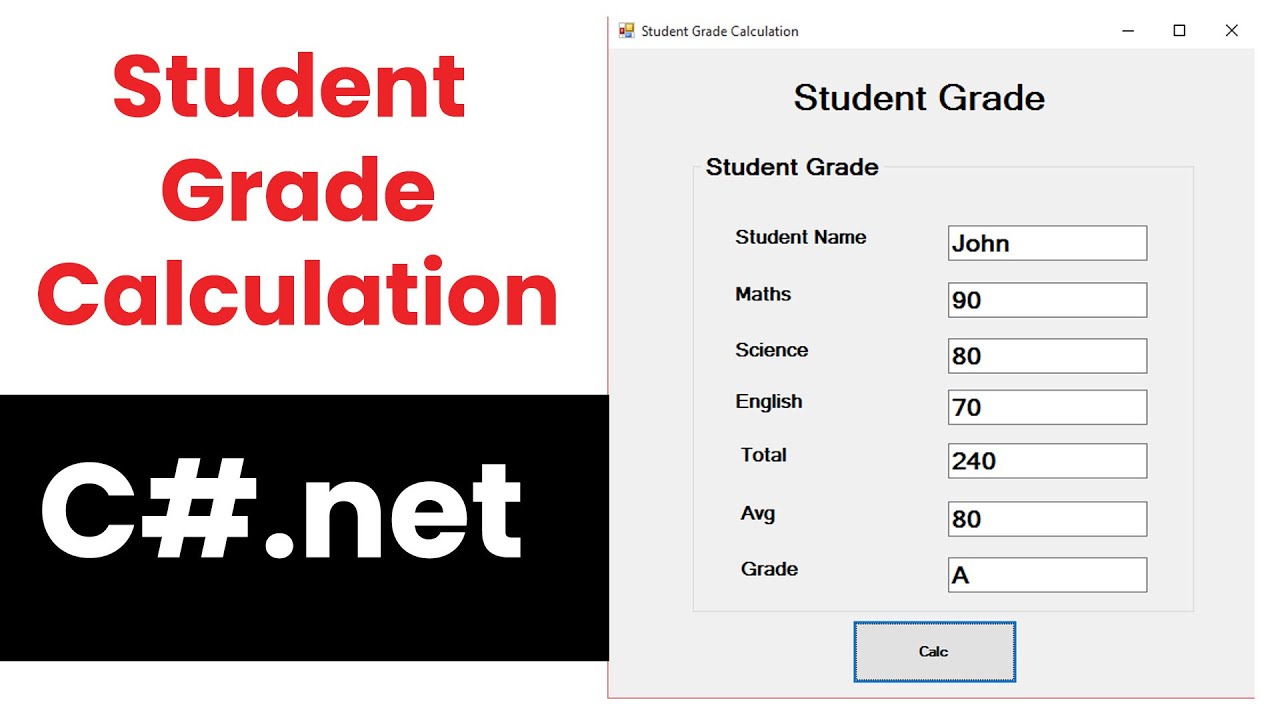Click the 'Maths' label

(x=763, y=294)
